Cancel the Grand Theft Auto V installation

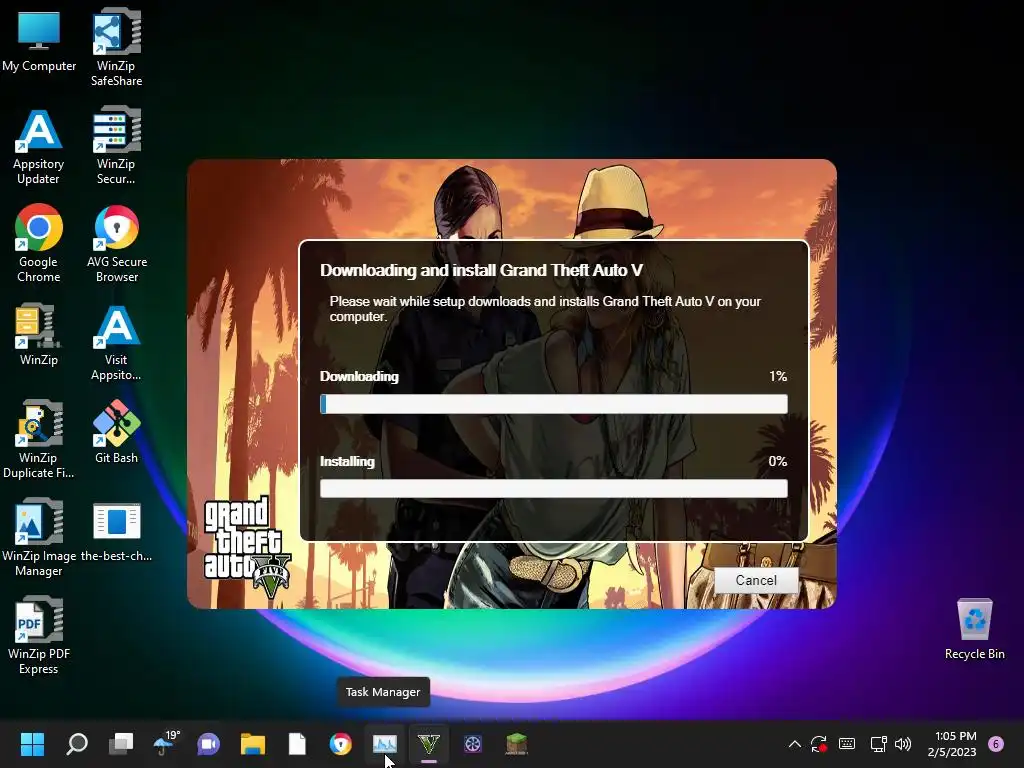point(756,580)
